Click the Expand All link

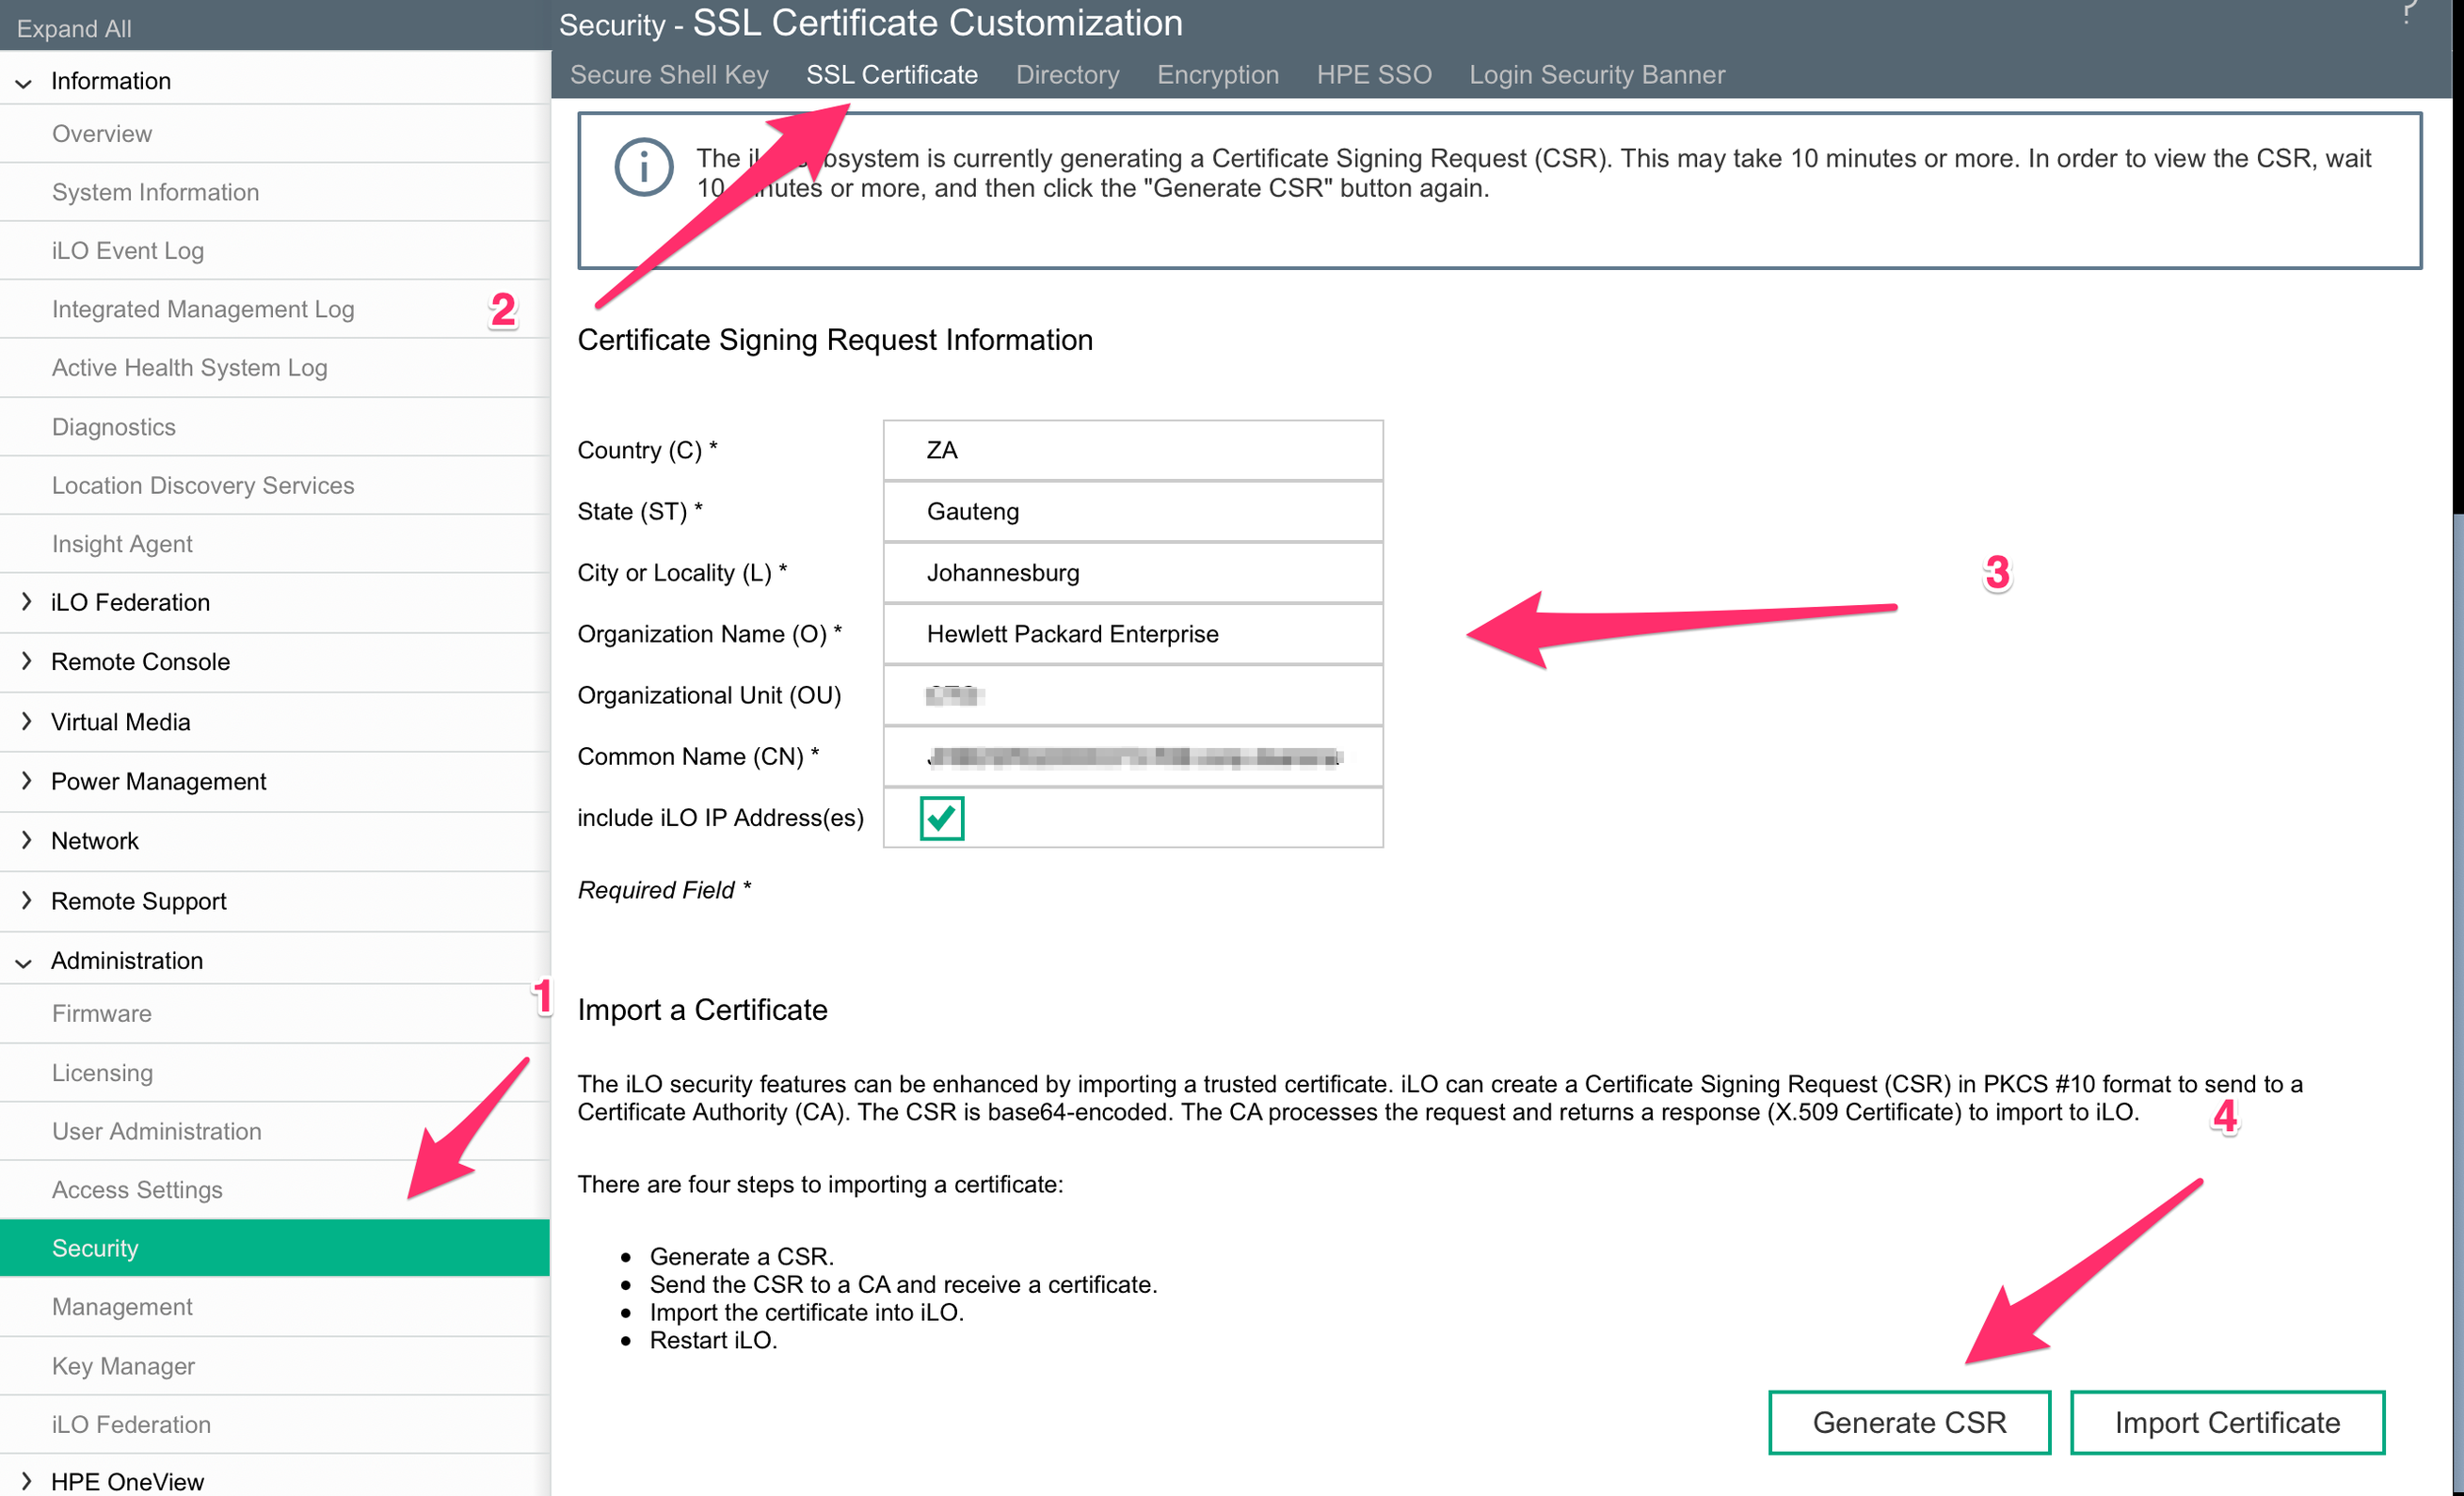click(74, 29)
